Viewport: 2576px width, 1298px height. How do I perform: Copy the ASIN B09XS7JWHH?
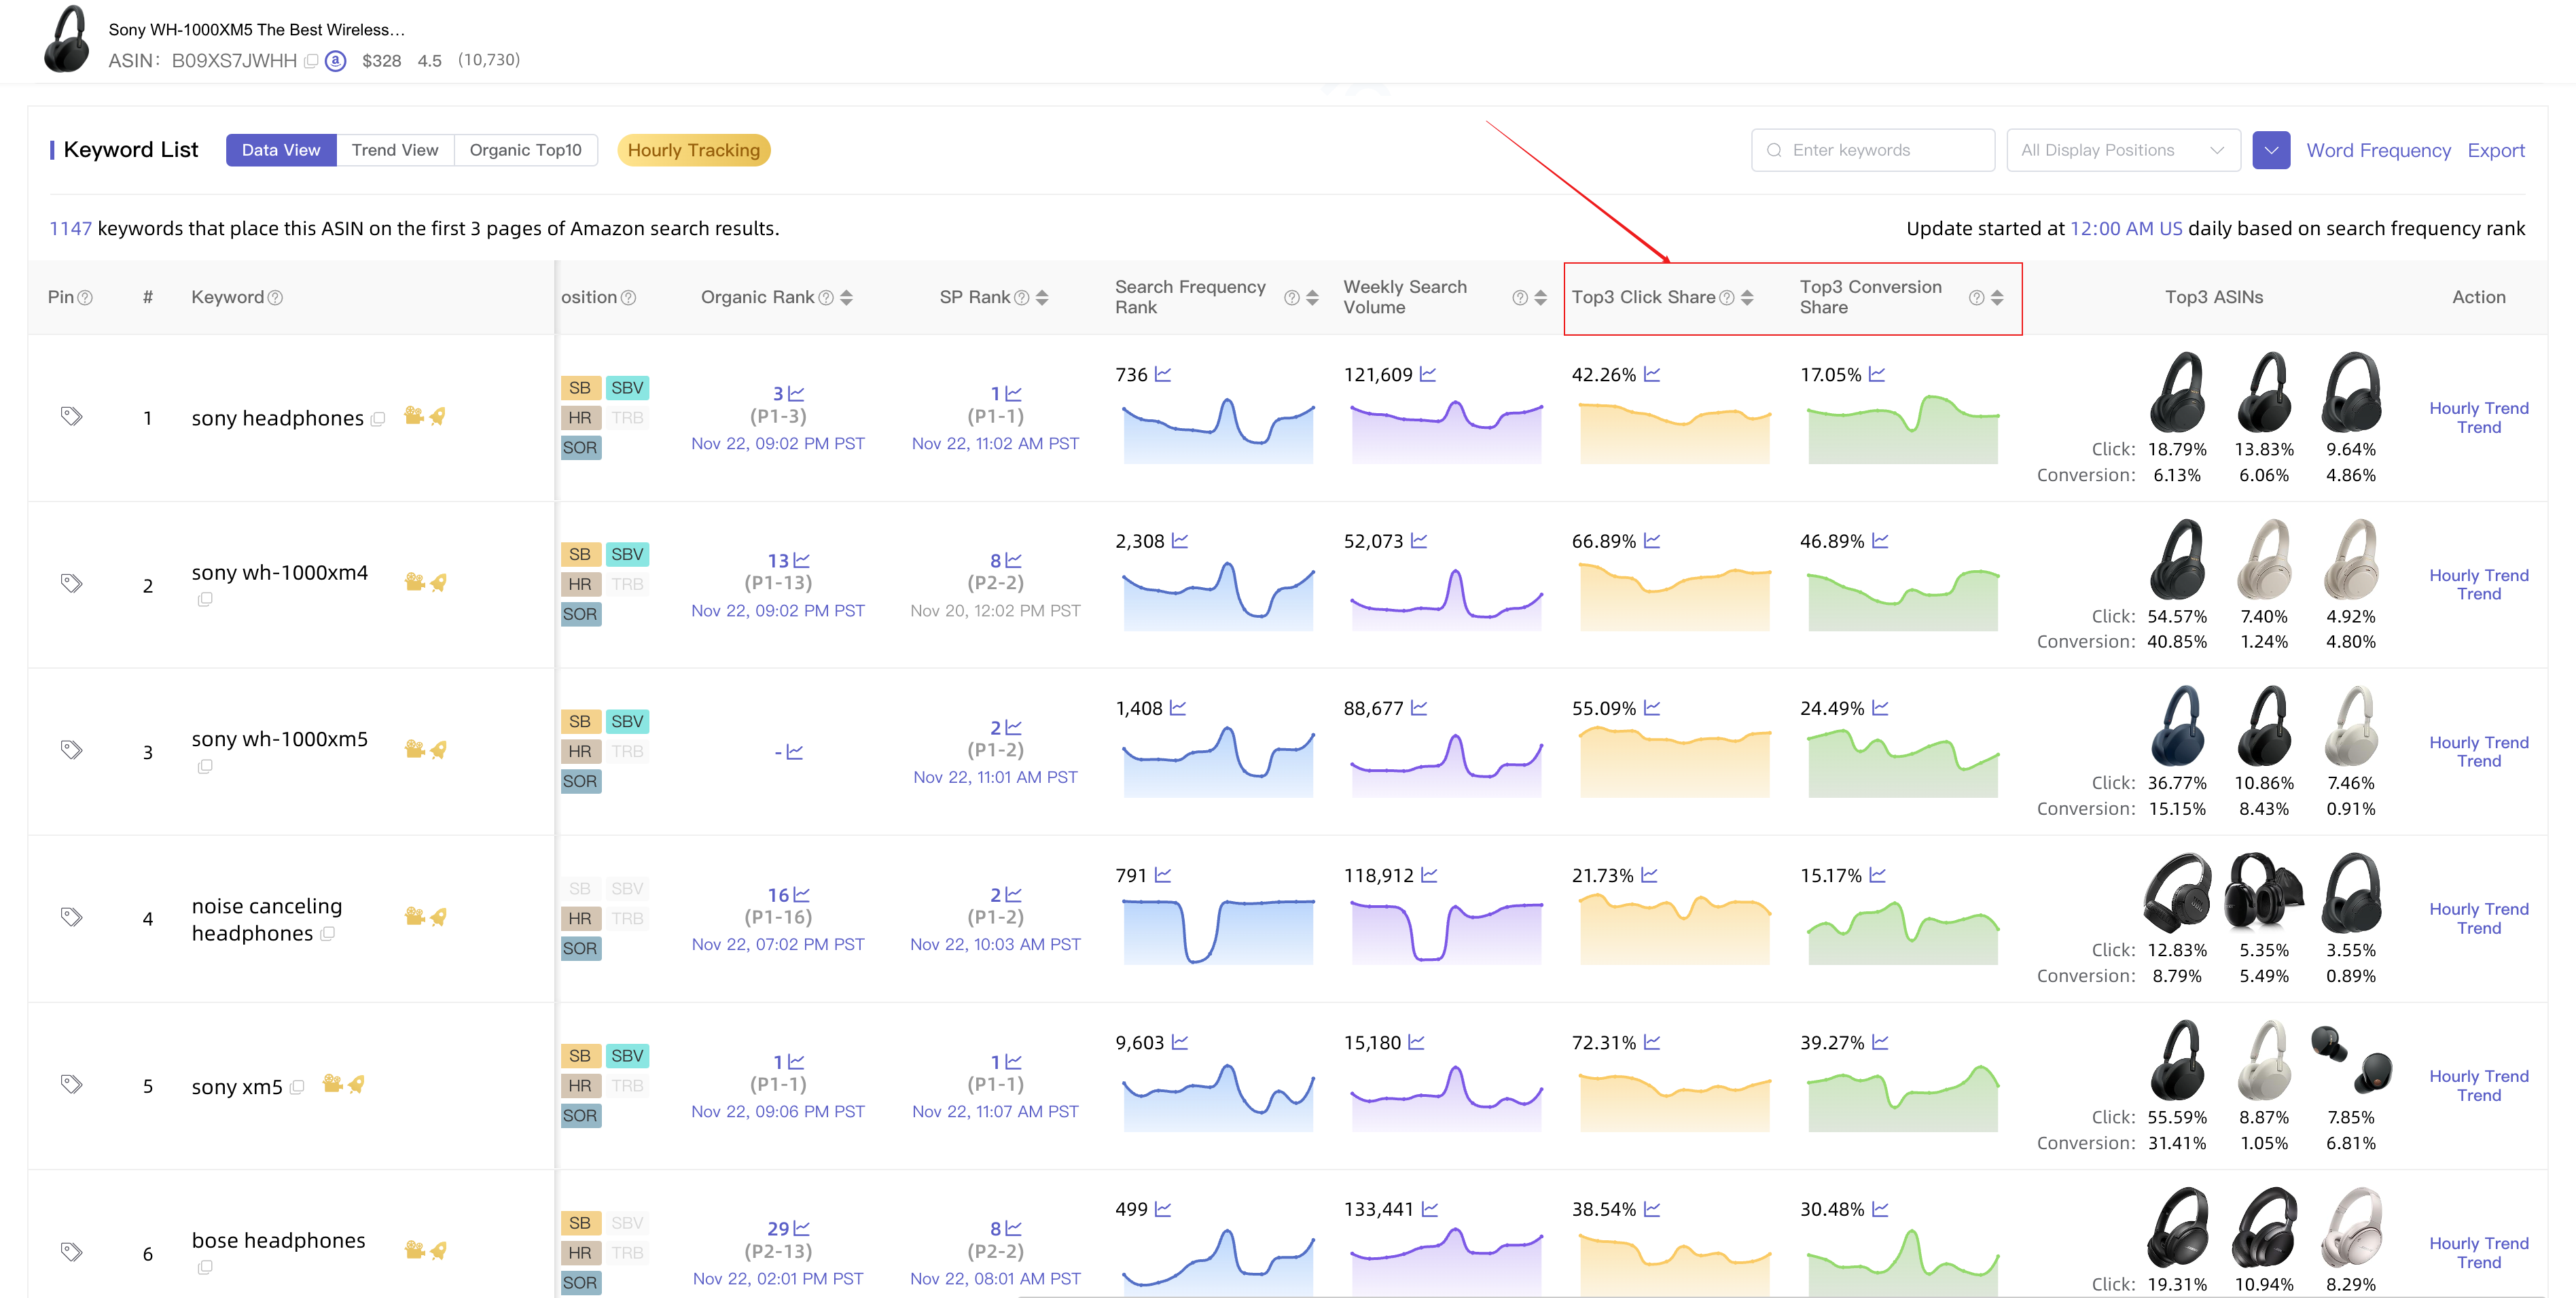coord(311,61)
